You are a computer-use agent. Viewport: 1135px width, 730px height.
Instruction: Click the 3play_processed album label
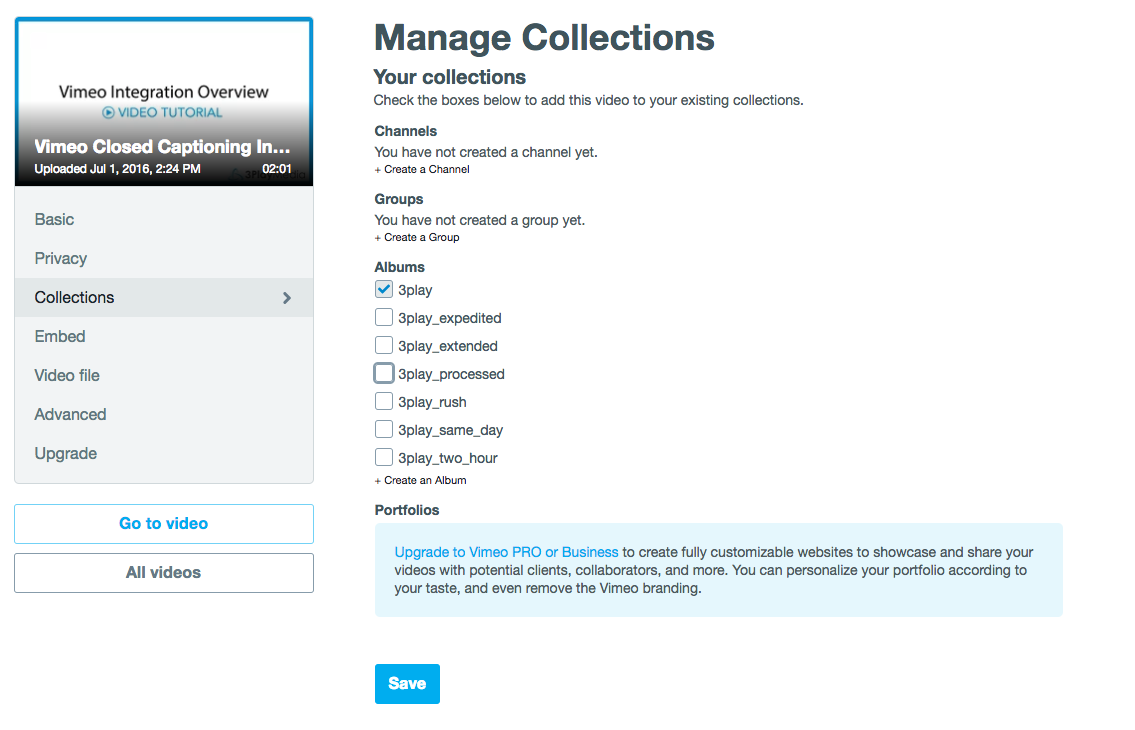(451, 374)
